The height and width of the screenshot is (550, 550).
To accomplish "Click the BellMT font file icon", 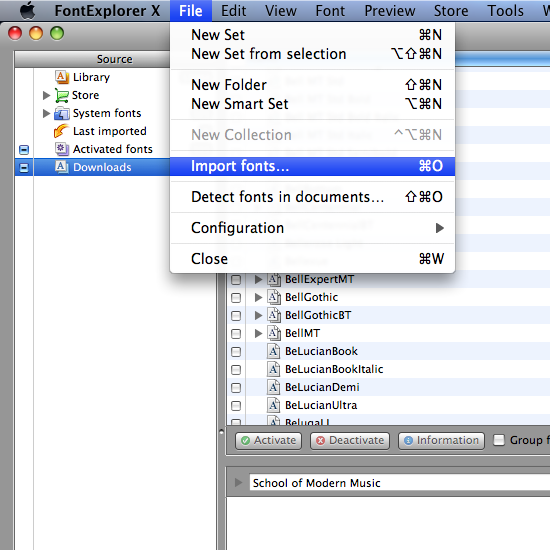I will (274, 333).
